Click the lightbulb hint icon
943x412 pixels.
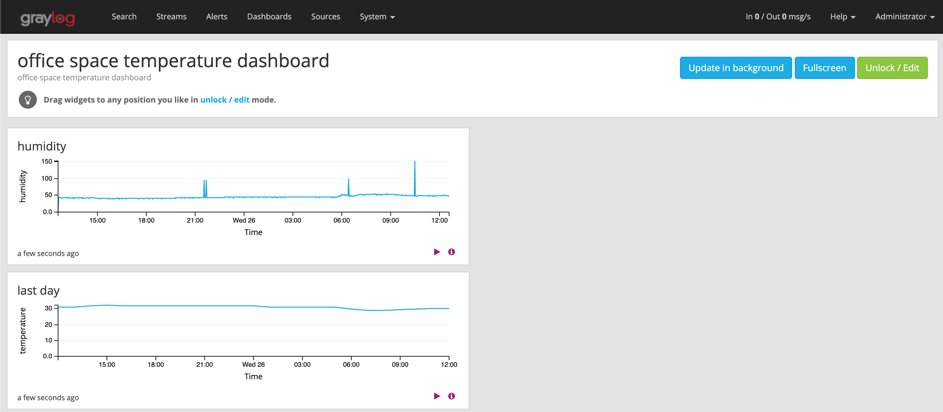[28, 100]
